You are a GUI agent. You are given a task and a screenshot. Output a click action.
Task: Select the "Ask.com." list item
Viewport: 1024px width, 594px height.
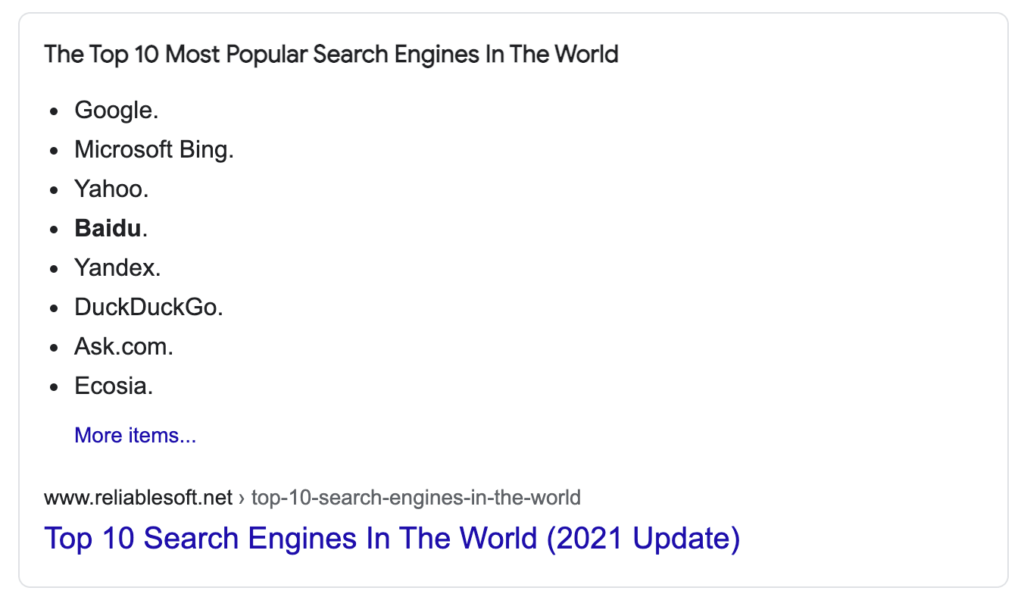(x=123, y=347)
